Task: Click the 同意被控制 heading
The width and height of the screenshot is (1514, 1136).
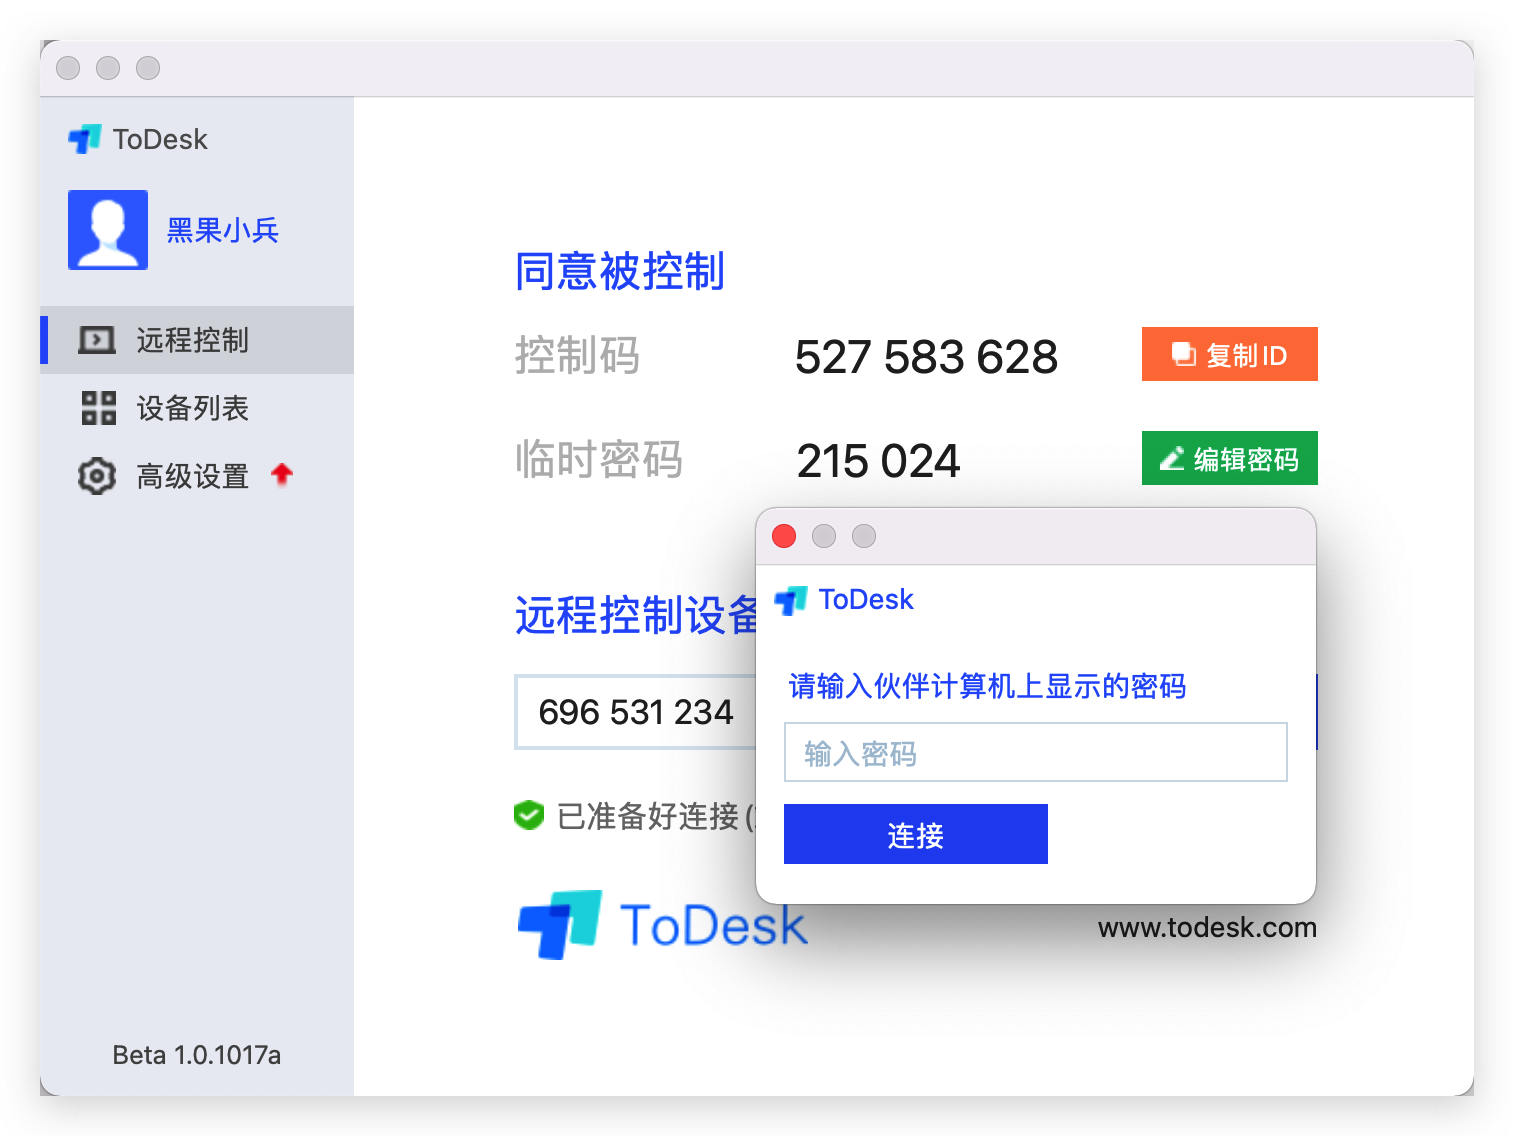Action: pos(620,271)
